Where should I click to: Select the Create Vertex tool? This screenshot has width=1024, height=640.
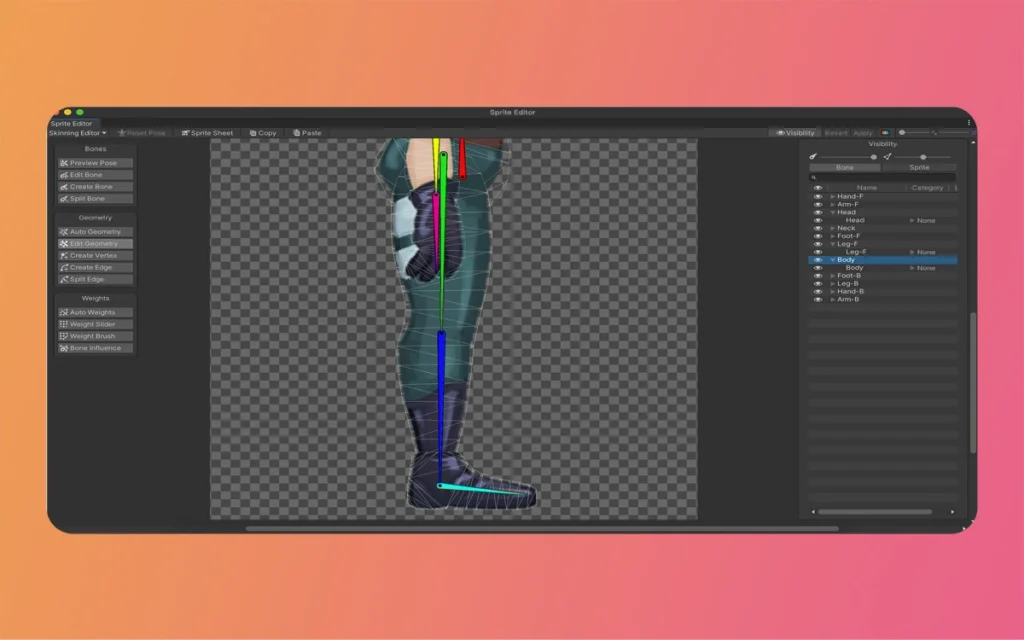click(x=94, y=255)
